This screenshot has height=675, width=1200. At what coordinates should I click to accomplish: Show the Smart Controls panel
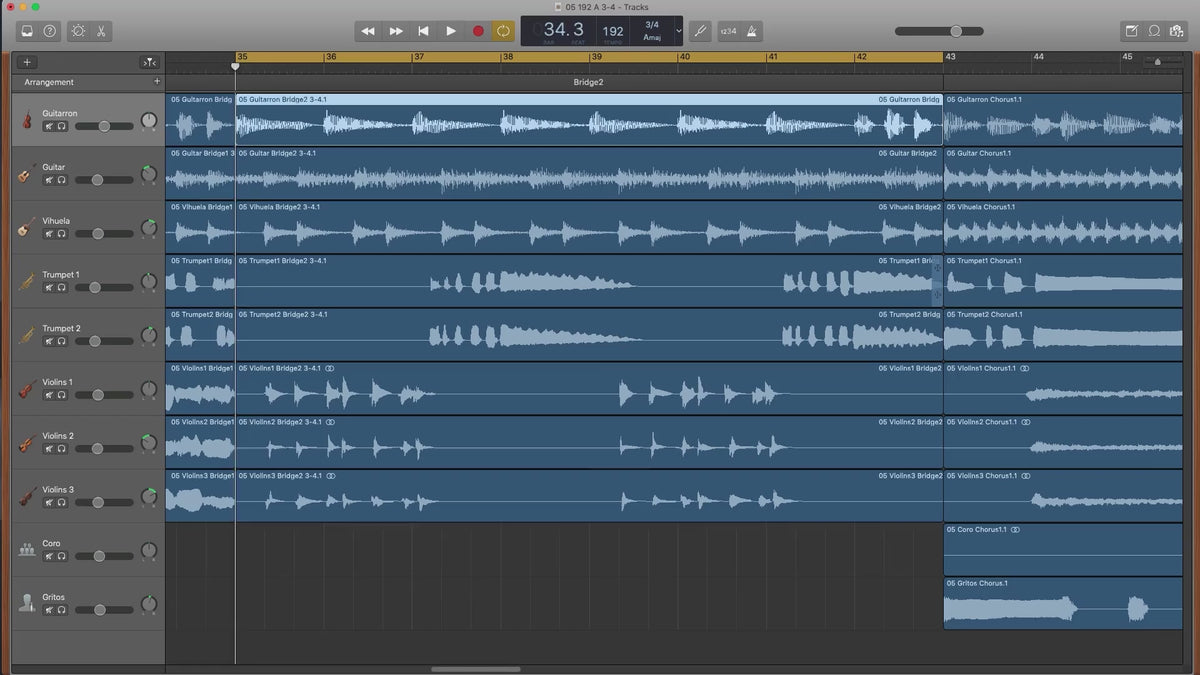78,31
